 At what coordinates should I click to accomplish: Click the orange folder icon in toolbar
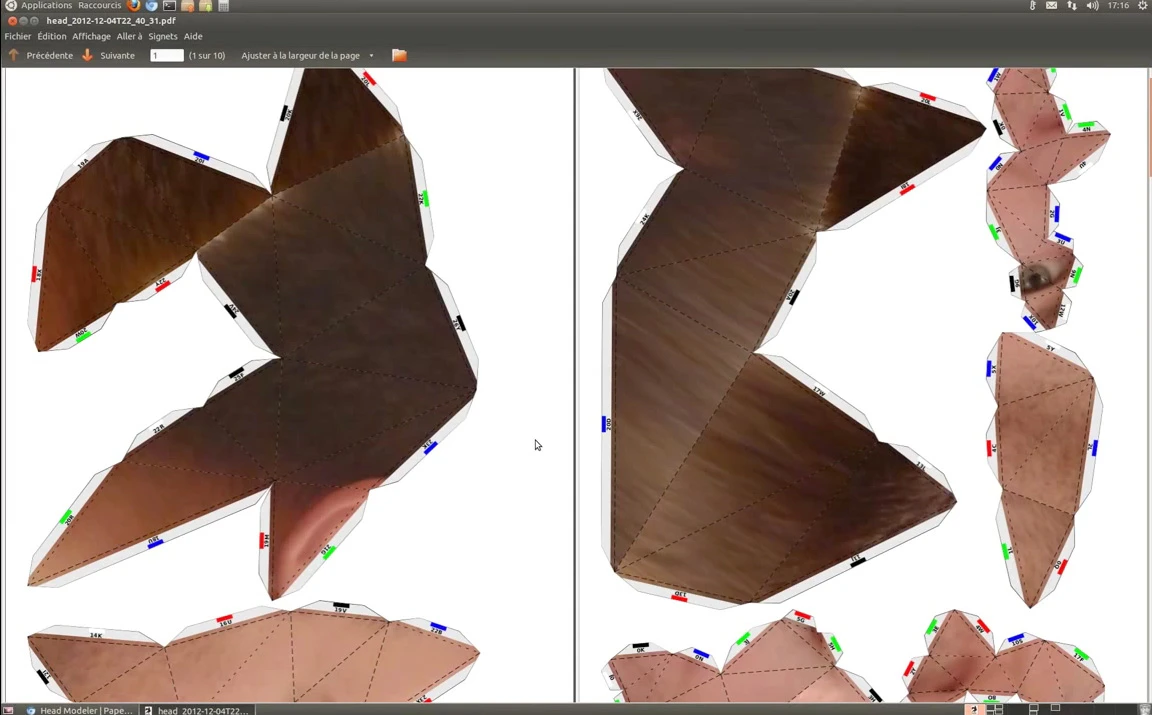(x=399, y=55)
